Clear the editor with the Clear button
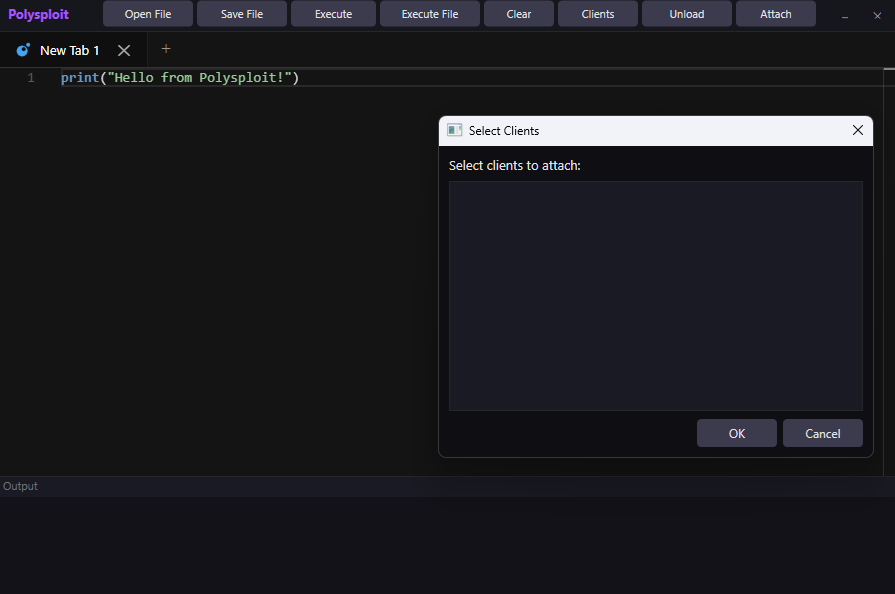The width and height of the screenshot is (895, 594). (x=519, y=14)
